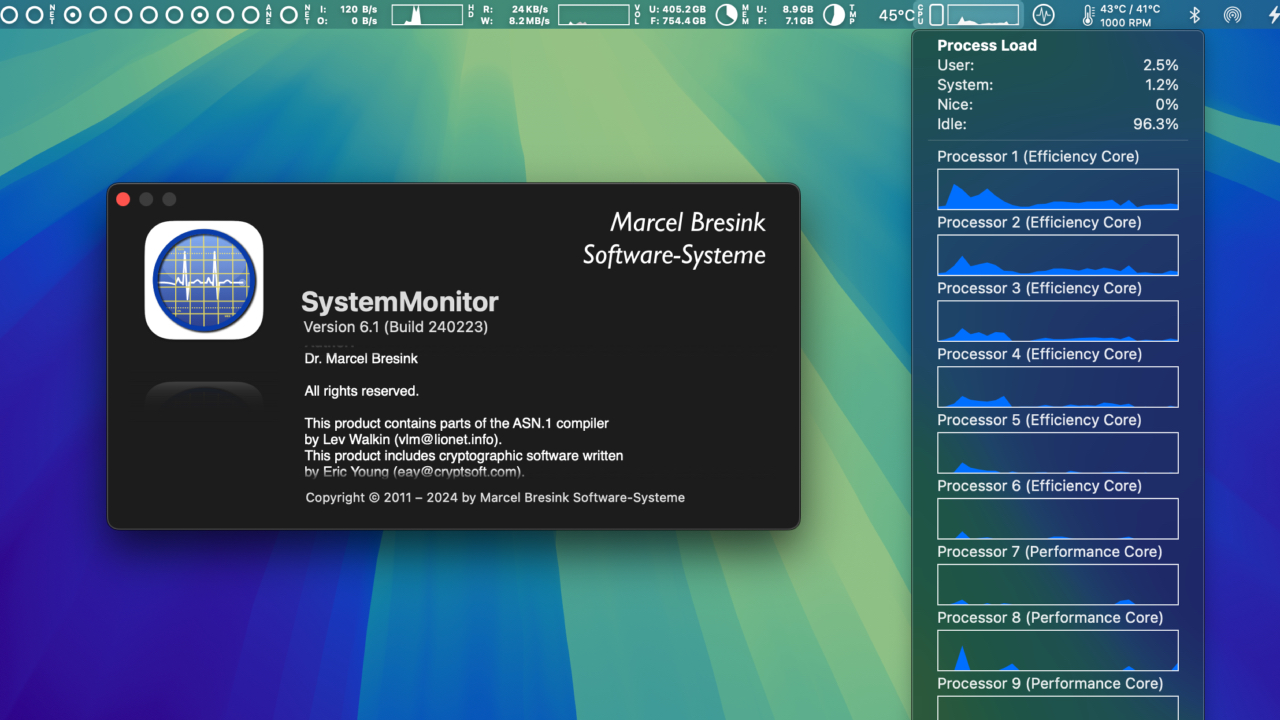Open the AirDrop-style radiating menu bar icon
This screenshot has height=720, width=1280.
point(1232,15)
